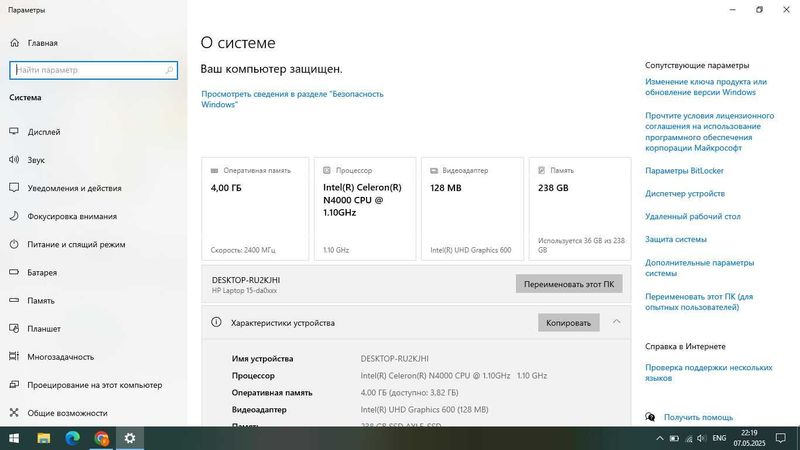The image size is (800, 450).
Task: Click the Видеоадаптер info card
Action: [x=472, y=209]
